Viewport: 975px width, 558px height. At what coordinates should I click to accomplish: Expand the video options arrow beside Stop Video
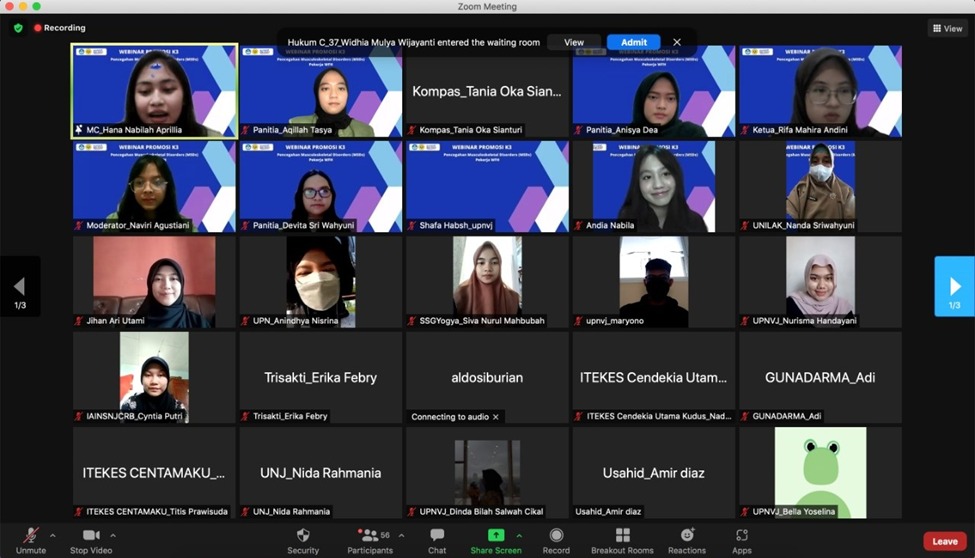pyautogui.click(x=113, y=536)
